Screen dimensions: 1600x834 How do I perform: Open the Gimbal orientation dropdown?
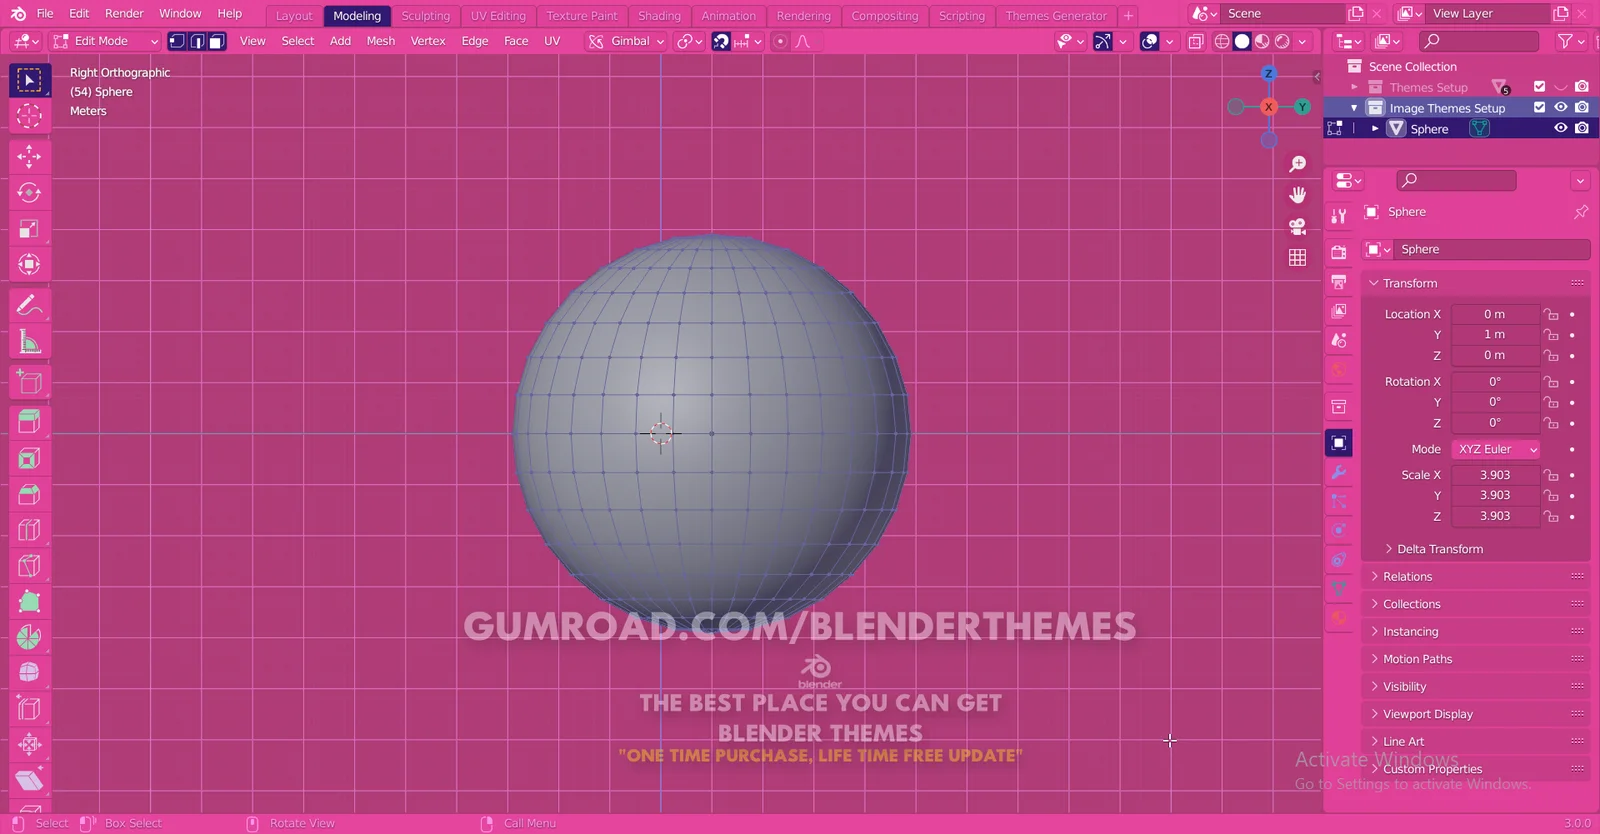(x=626, y=41)
